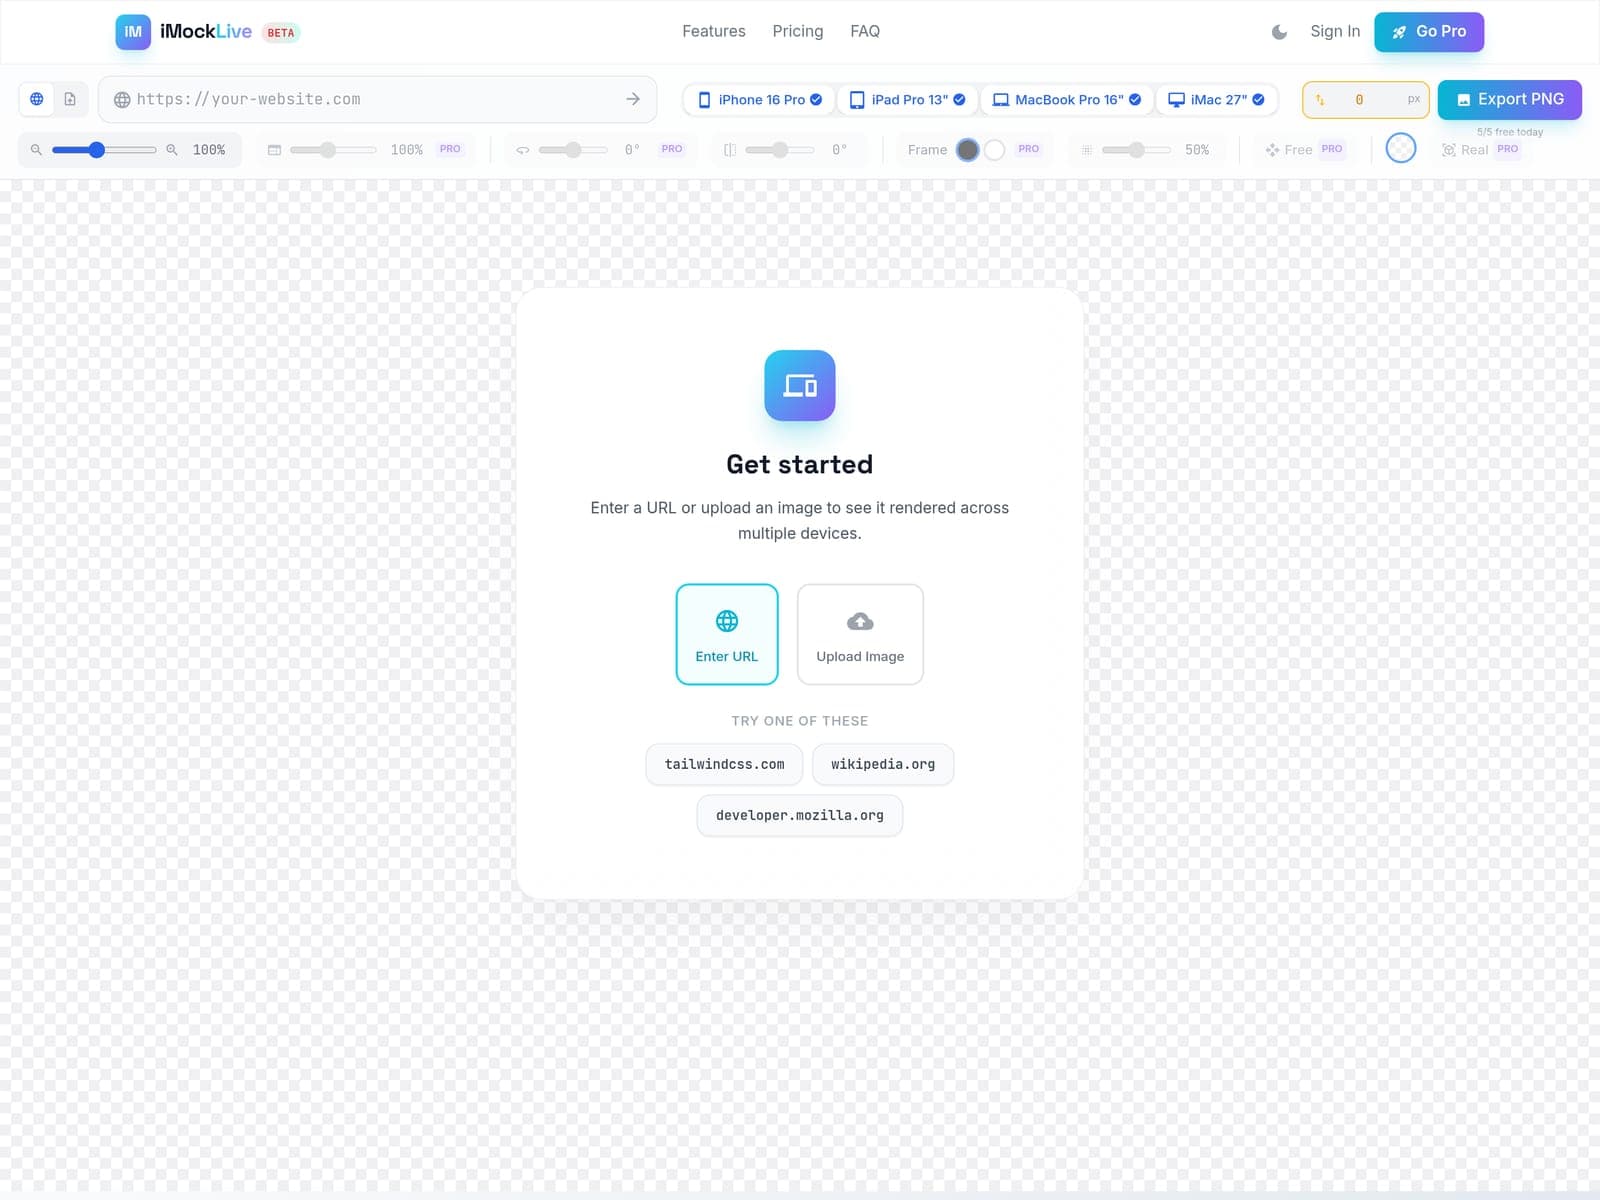
Task: Open the Pricing section
Action: coord(798,31)
